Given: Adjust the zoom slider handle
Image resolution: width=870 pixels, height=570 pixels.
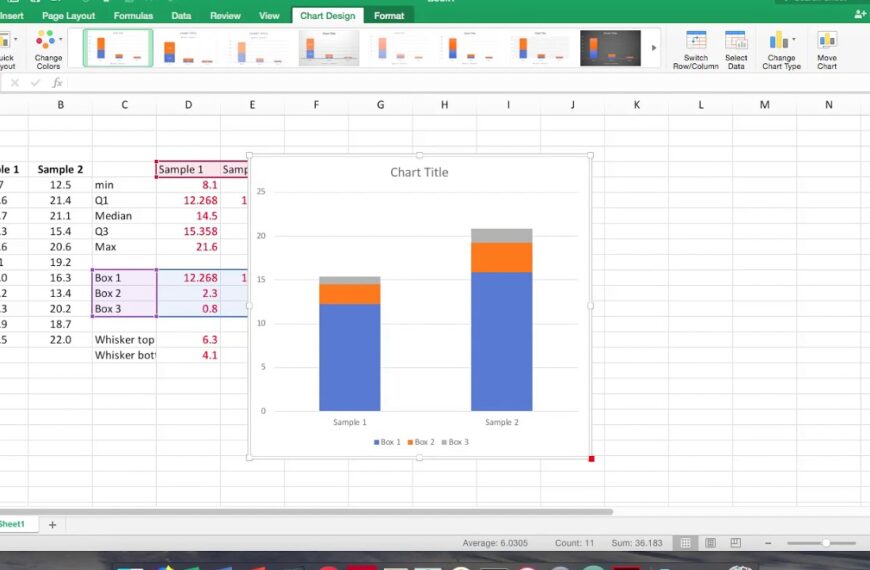Looking at the screenshot, I should (x=826, y=543).
